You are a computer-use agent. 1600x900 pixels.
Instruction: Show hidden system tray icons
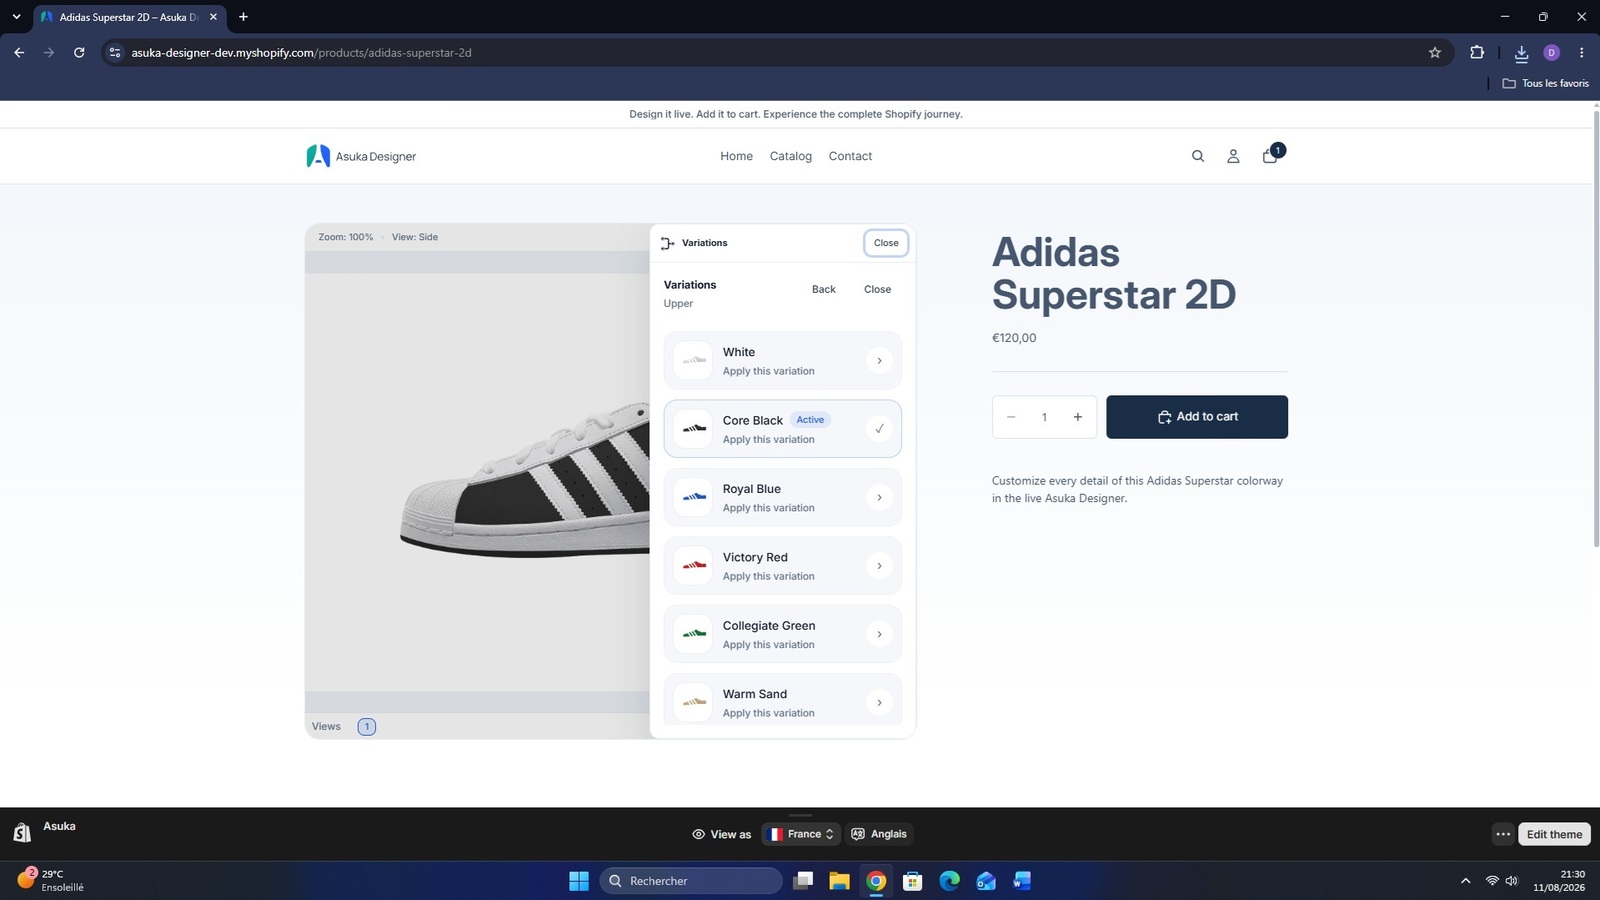pos(1465,881)
